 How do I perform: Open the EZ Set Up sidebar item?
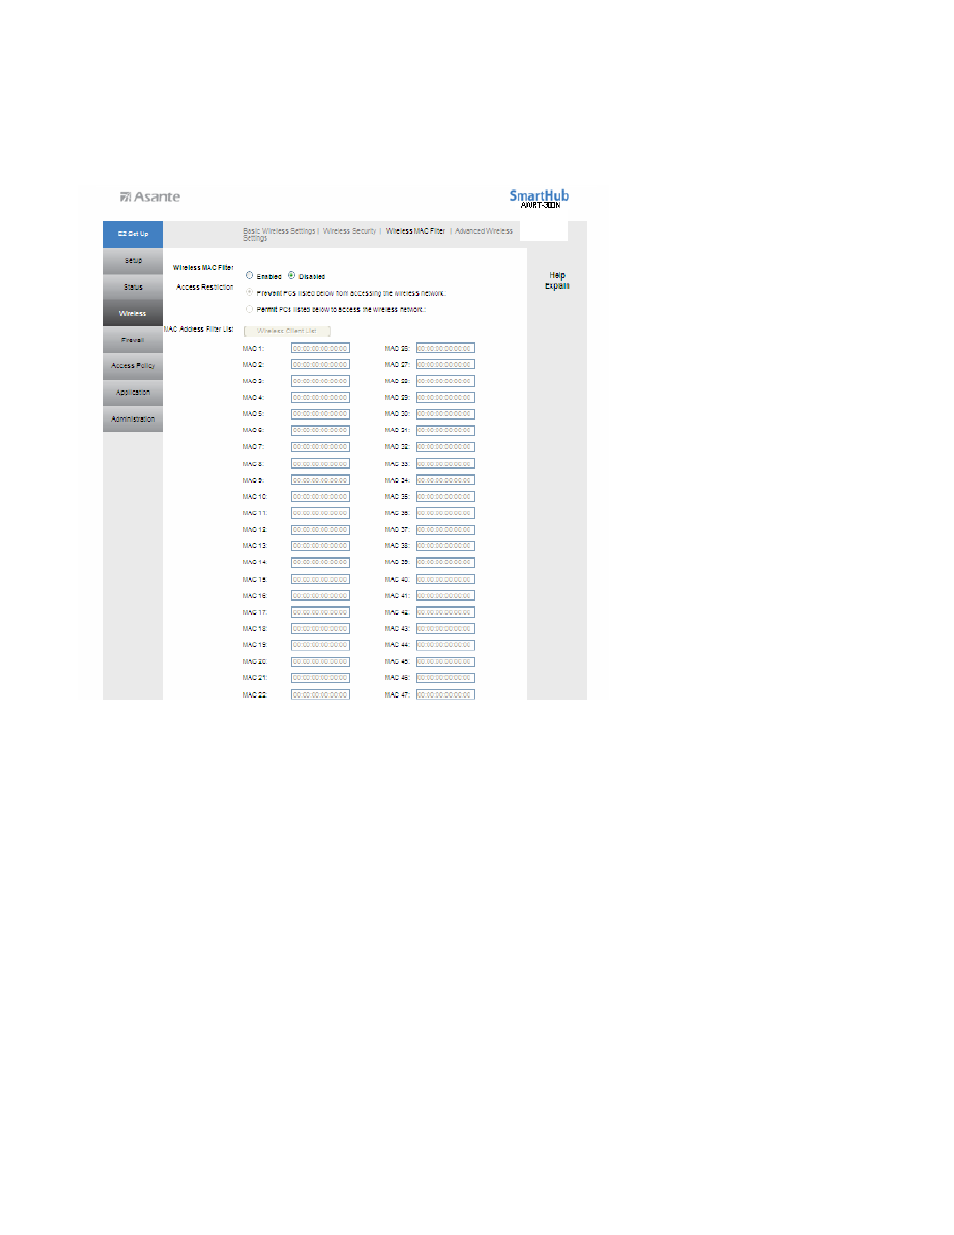coord(133,234)
